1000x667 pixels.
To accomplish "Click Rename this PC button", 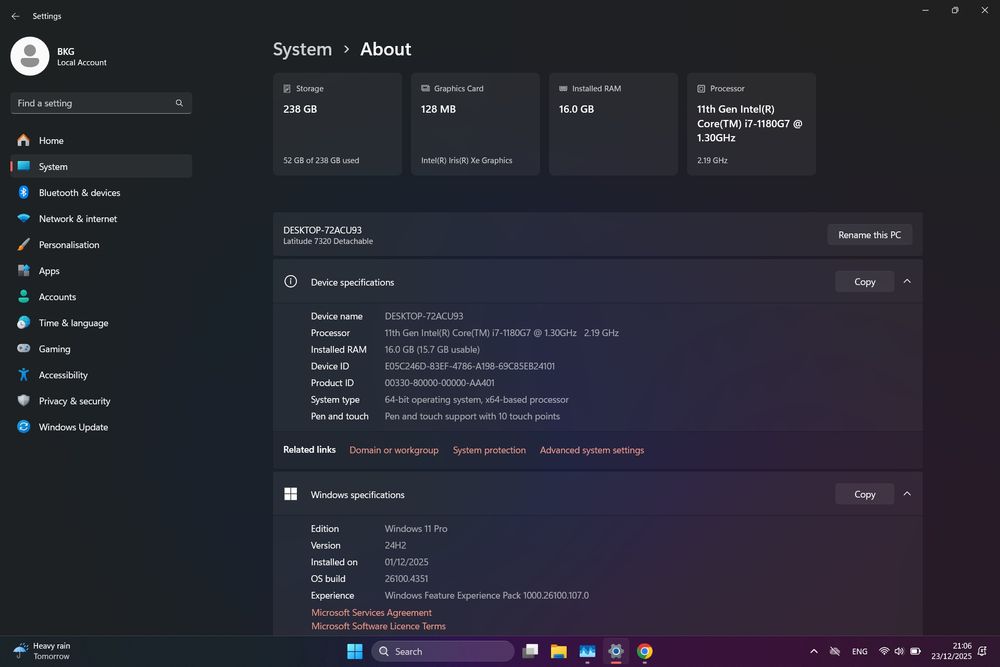I will pyautogui.click(x=869, y=235).
